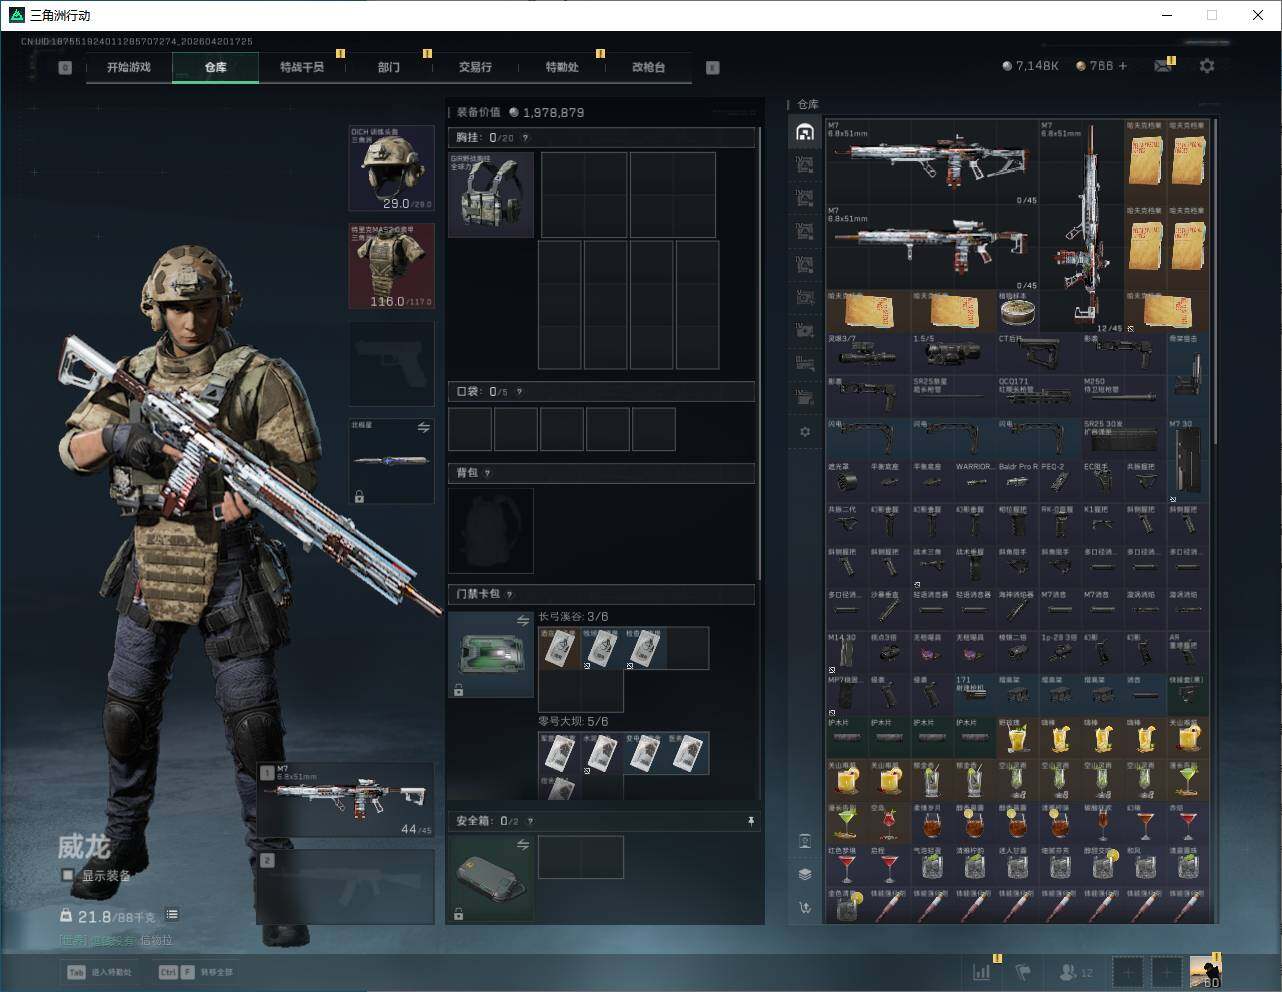Swap the safe box using arrows icon

[522, 846]
